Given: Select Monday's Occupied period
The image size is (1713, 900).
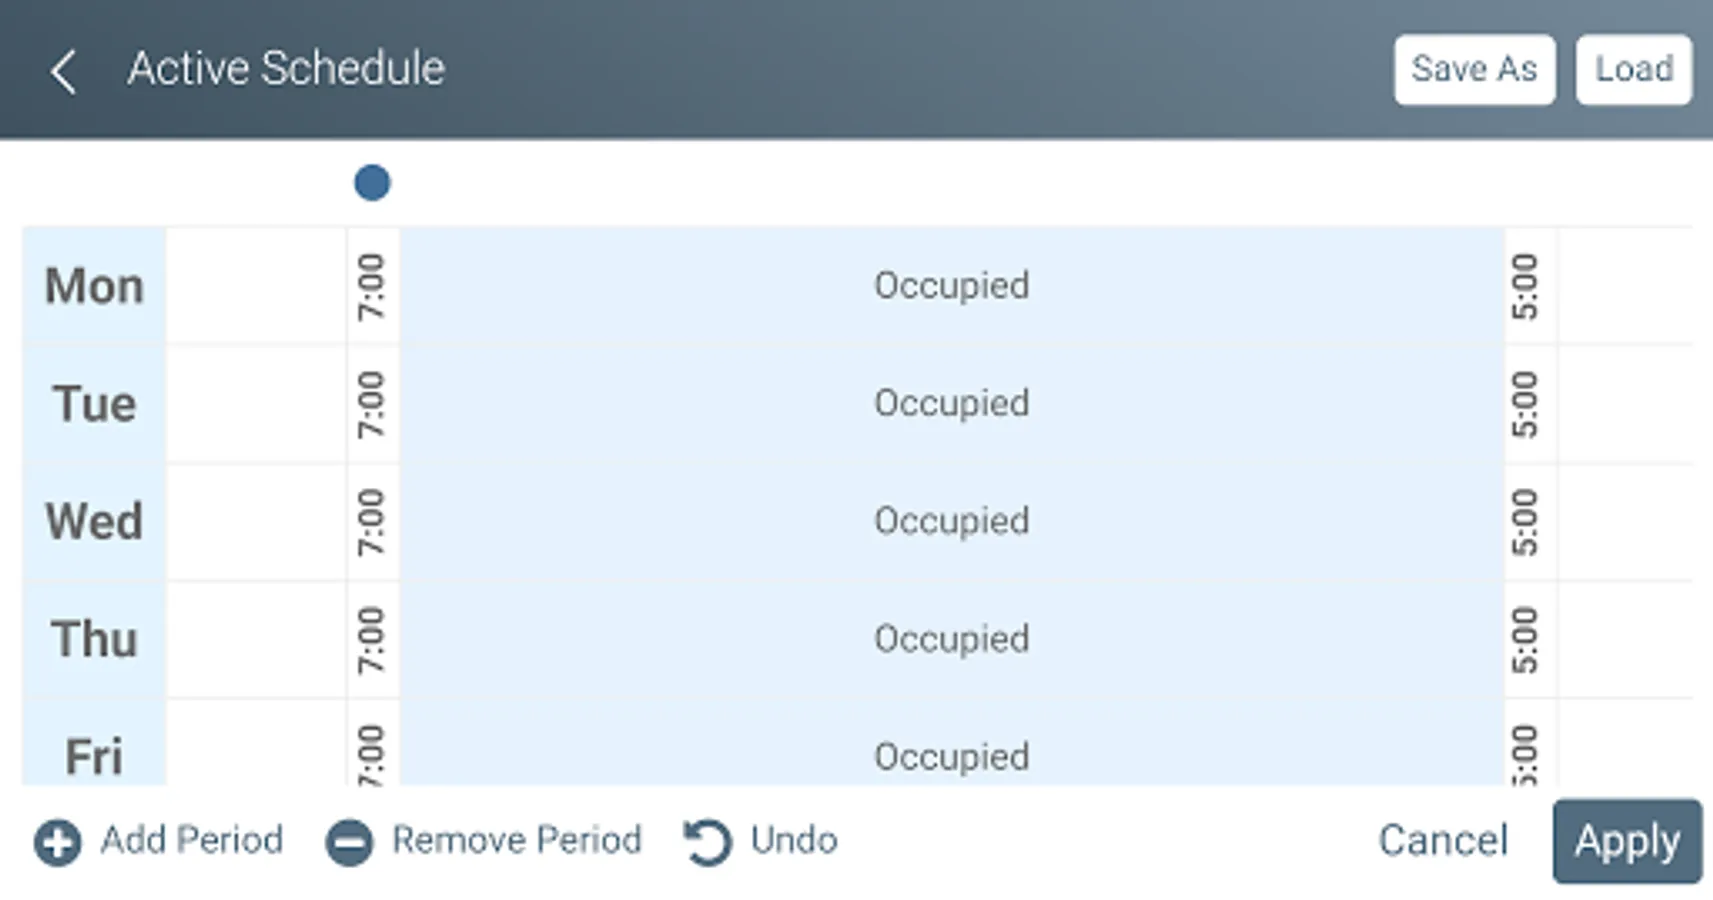Looking at the screenshot, I should pos(951,286).
